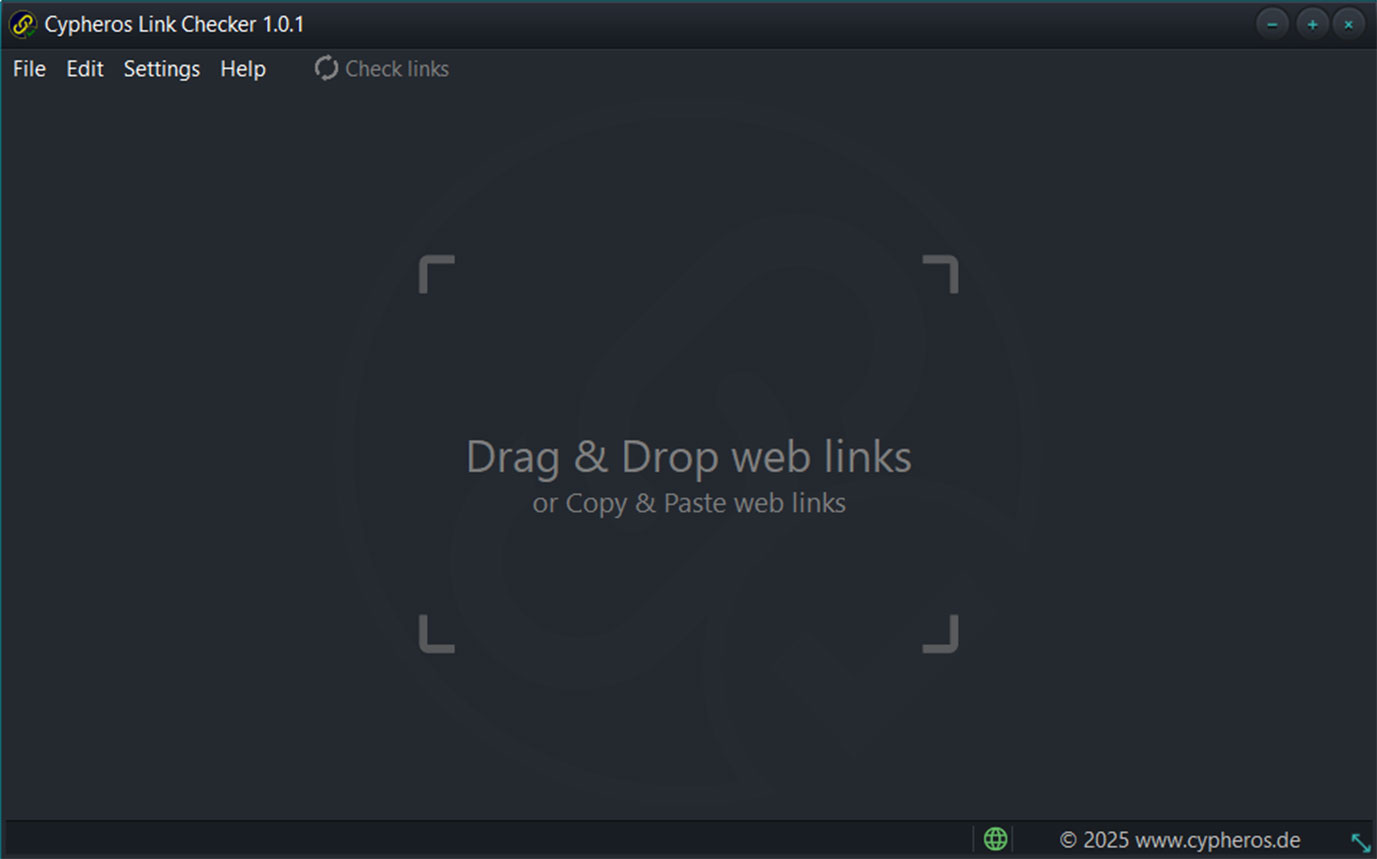The image size is (1377, 859).
Task: Click the minimize icon in the title bar
Action: pos(1273,23)
